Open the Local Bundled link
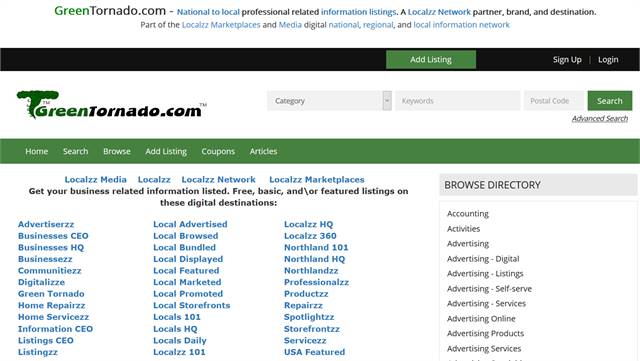This screenshot has width=640, height=361. click(x=184, y=247)
